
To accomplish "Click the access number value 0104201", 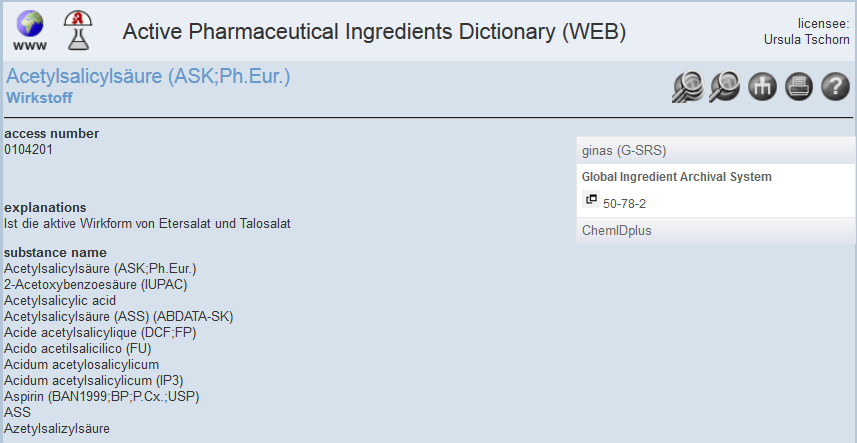I will coord(28,150).
